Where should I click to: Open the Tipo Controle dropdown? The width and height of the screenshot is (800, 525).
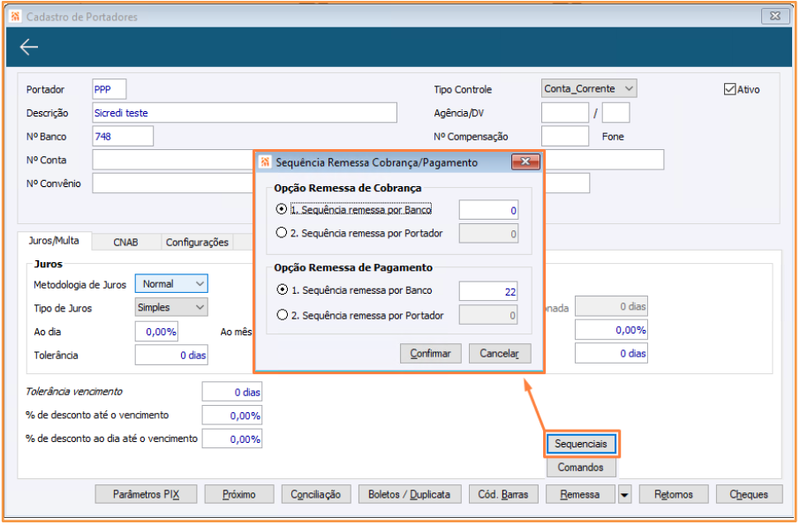(x=589, y=89)
